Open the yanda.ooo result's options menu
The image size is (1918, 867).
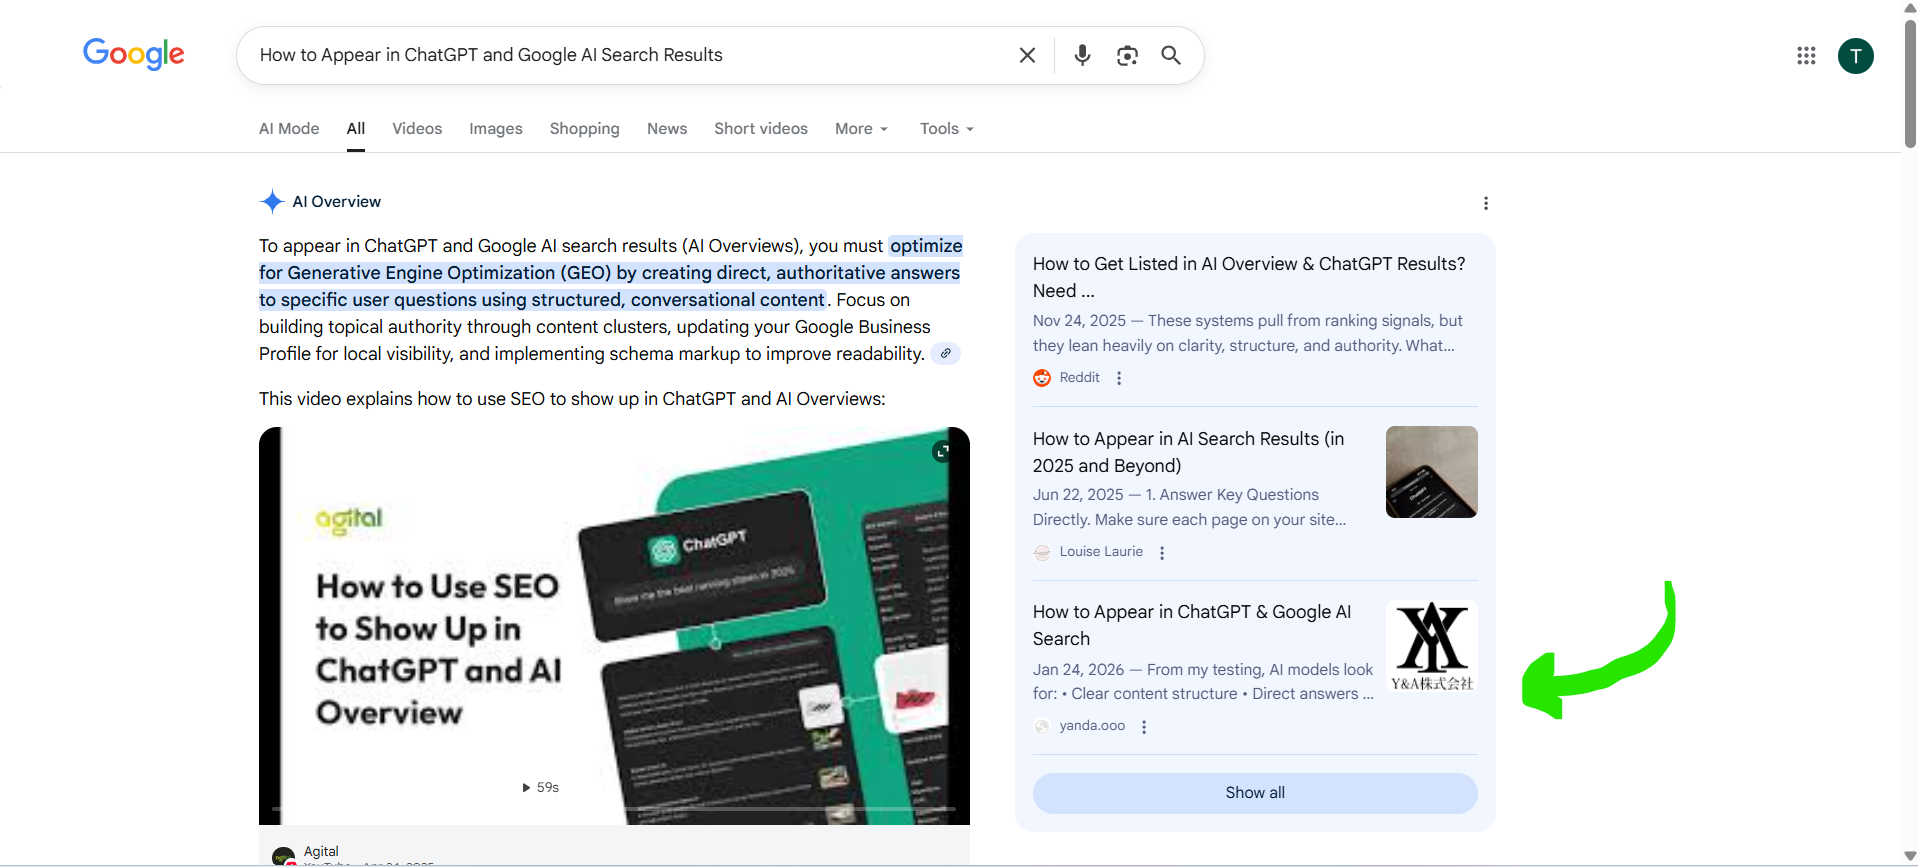coord(1144,727)
